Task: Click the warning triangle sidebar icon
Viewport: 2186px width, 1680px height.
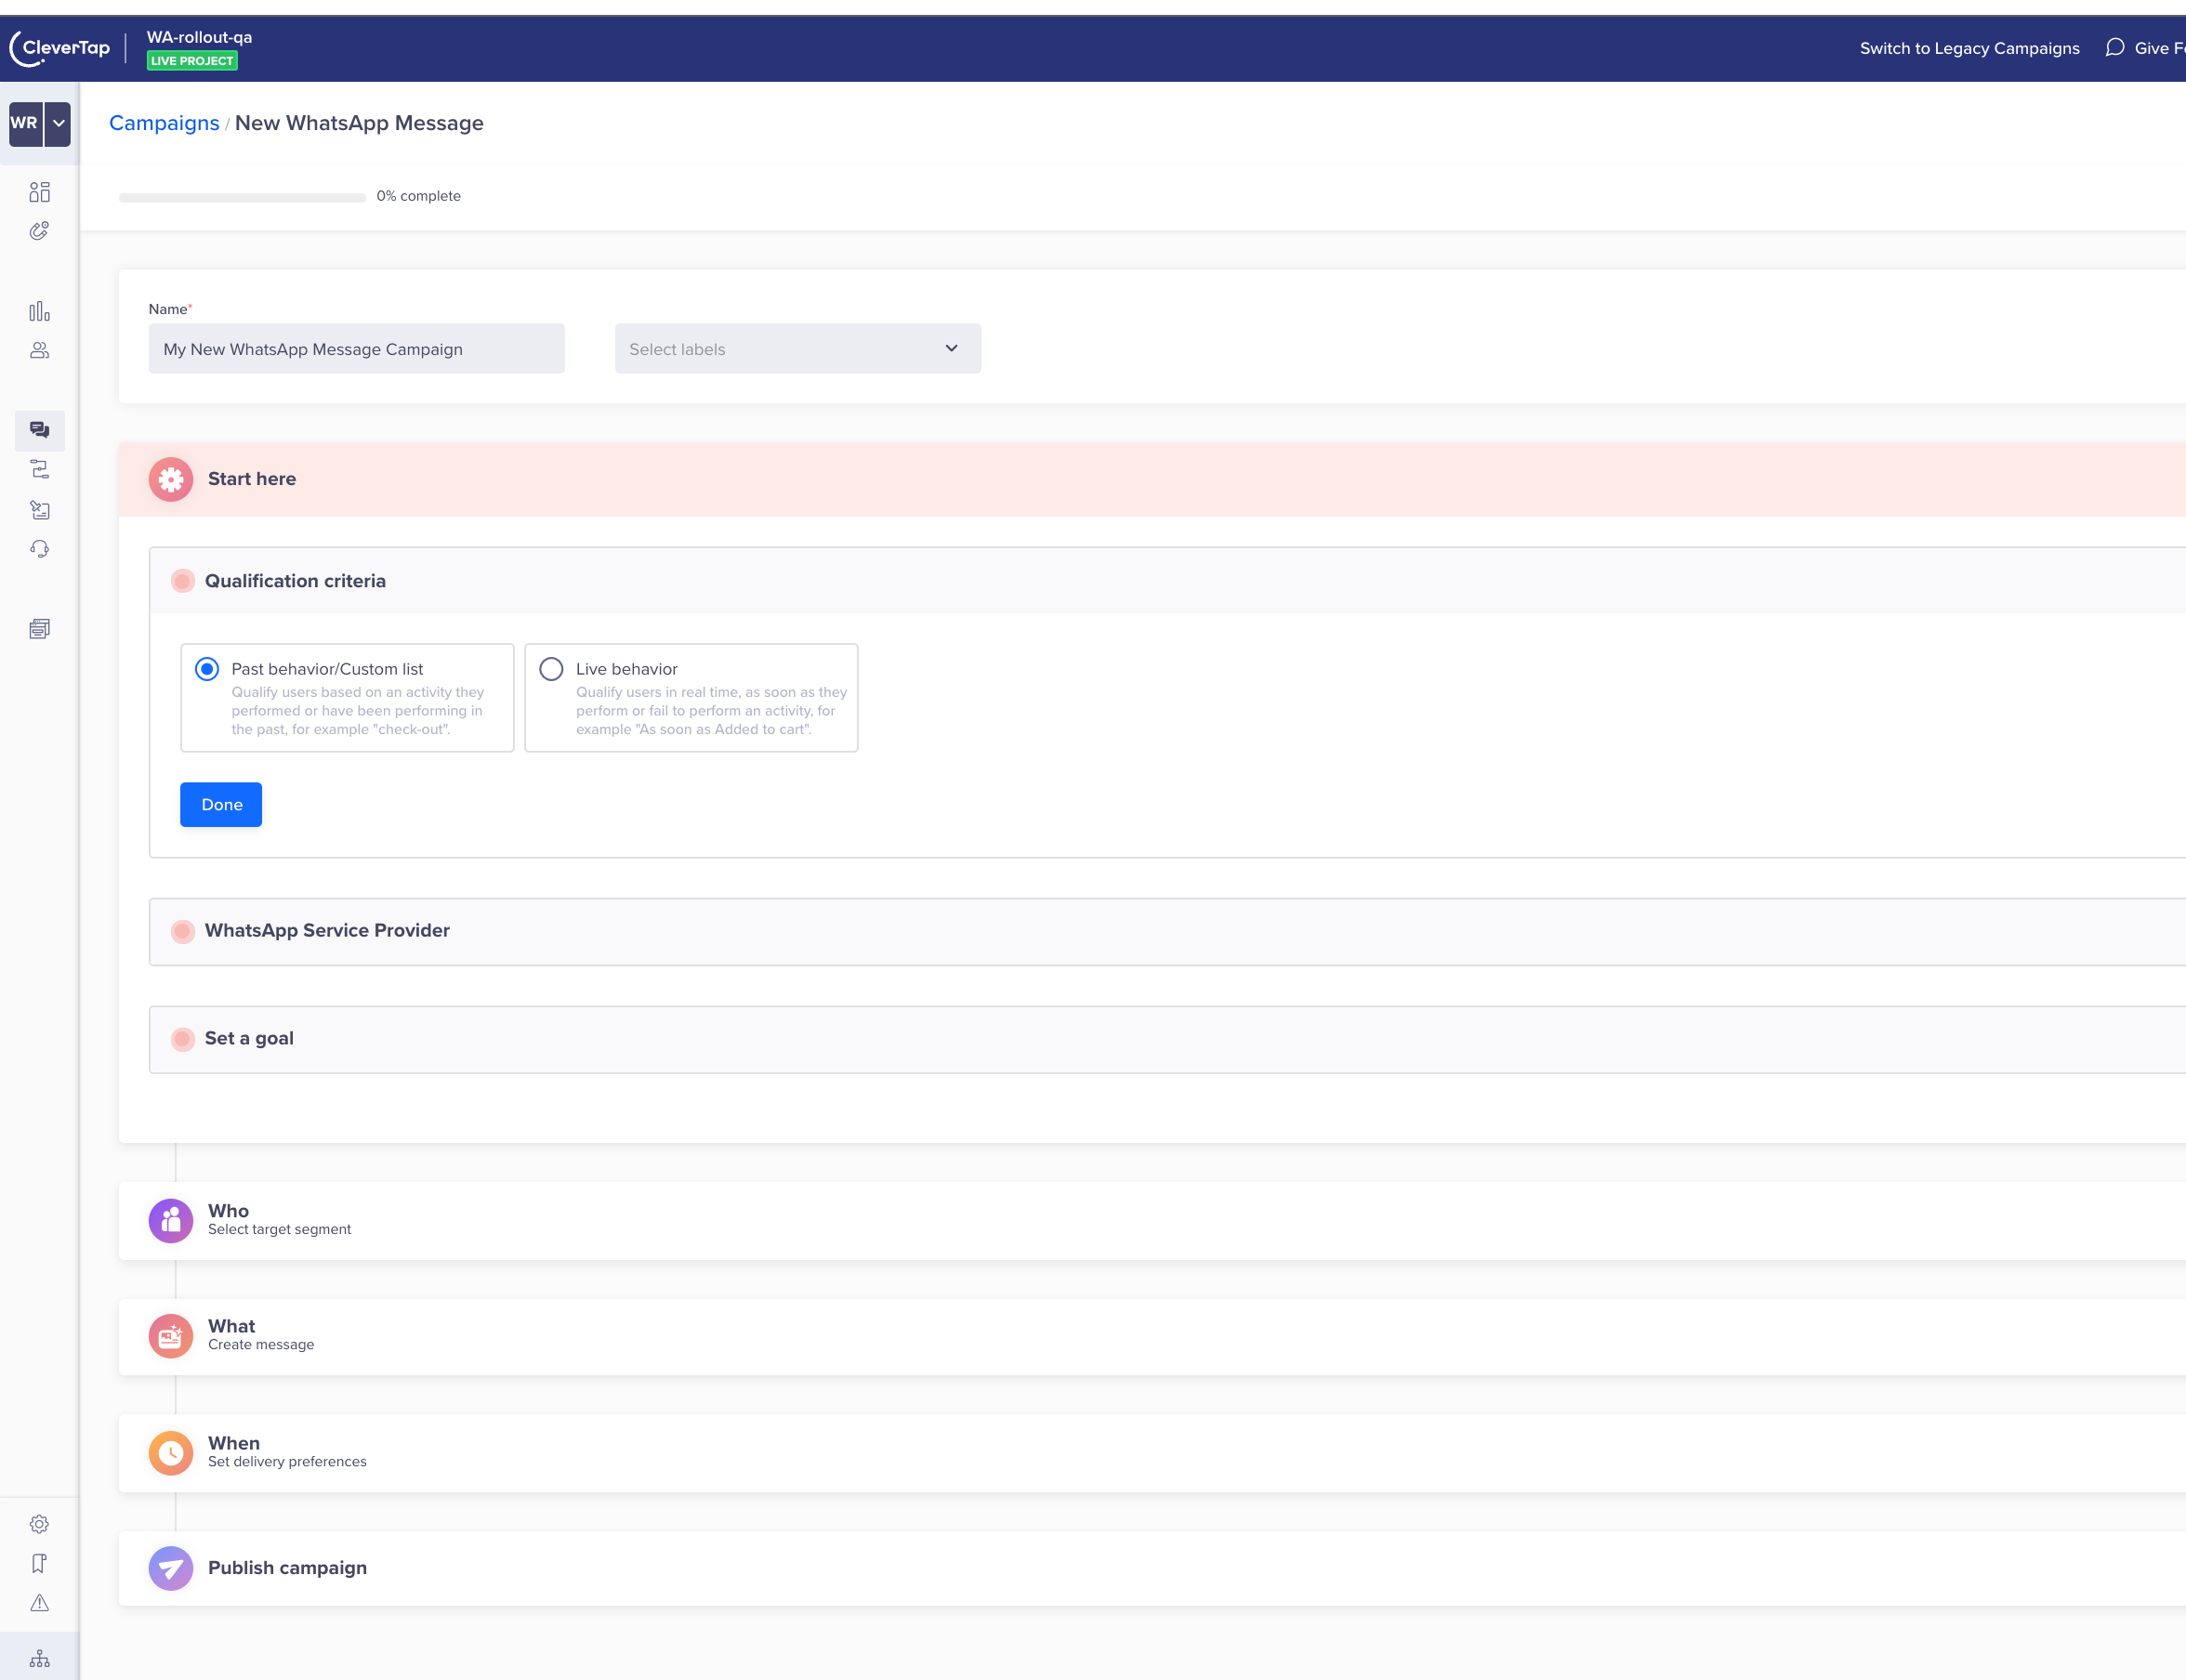Action: [x=39, y=1603]
